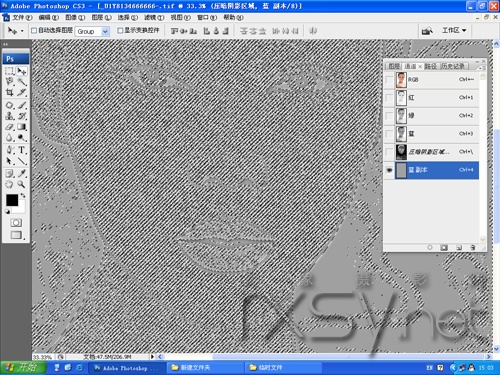Screen dimensions: 500x375
Task: Delete current channel with trash icon
Action: point(473,248)
